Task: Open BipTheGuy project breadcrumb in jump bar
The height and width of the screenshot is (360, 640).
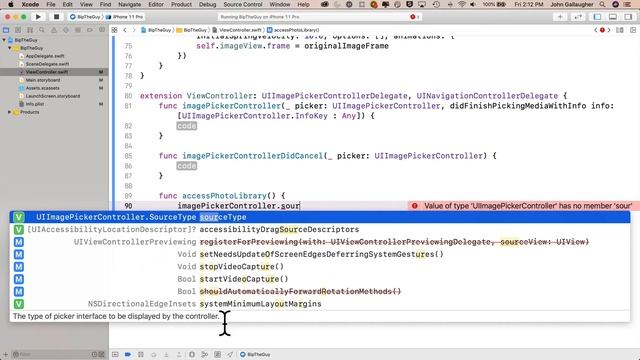Action: 156,30
